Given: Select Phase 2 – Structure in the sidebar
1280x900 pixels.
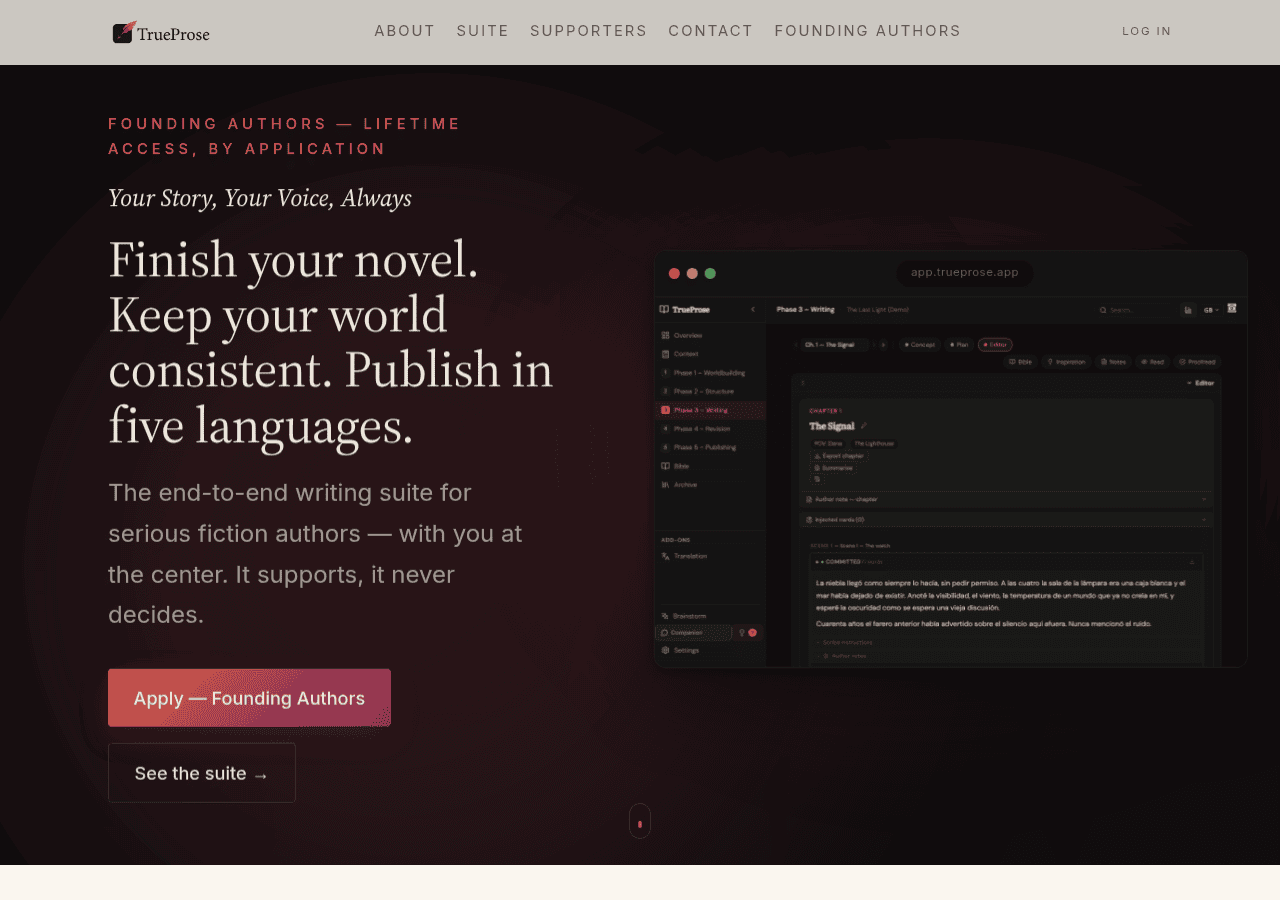Looking at the screenshot, I should [x=708, y=391].
